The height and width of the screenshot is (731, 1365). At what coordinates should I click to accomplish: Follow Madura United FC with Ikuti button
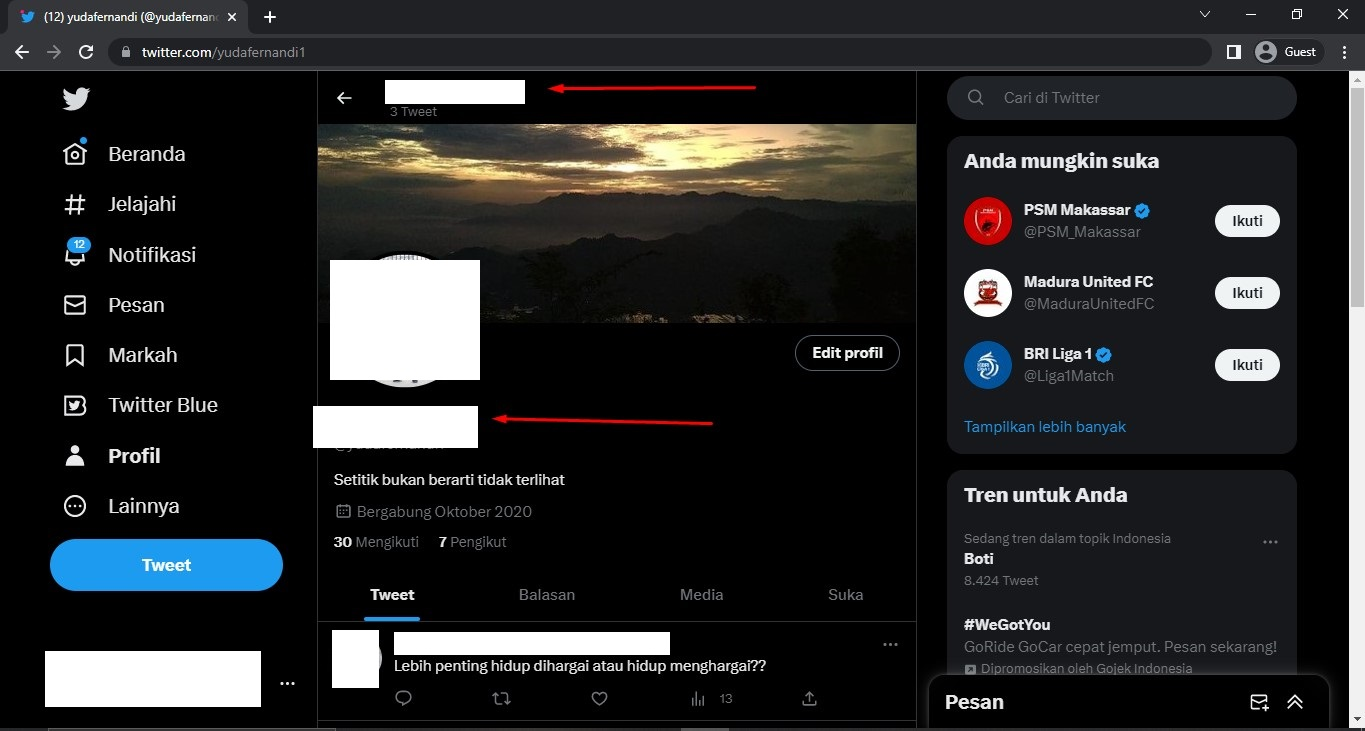pos(1247,293)
